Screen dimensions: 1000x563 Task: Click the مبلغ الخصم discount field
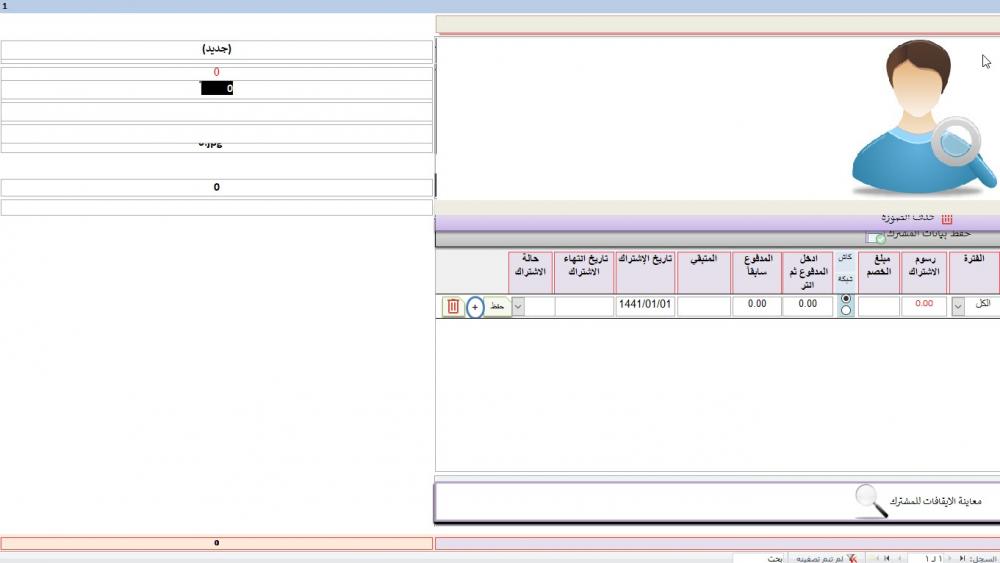click(x=879, y=307)
